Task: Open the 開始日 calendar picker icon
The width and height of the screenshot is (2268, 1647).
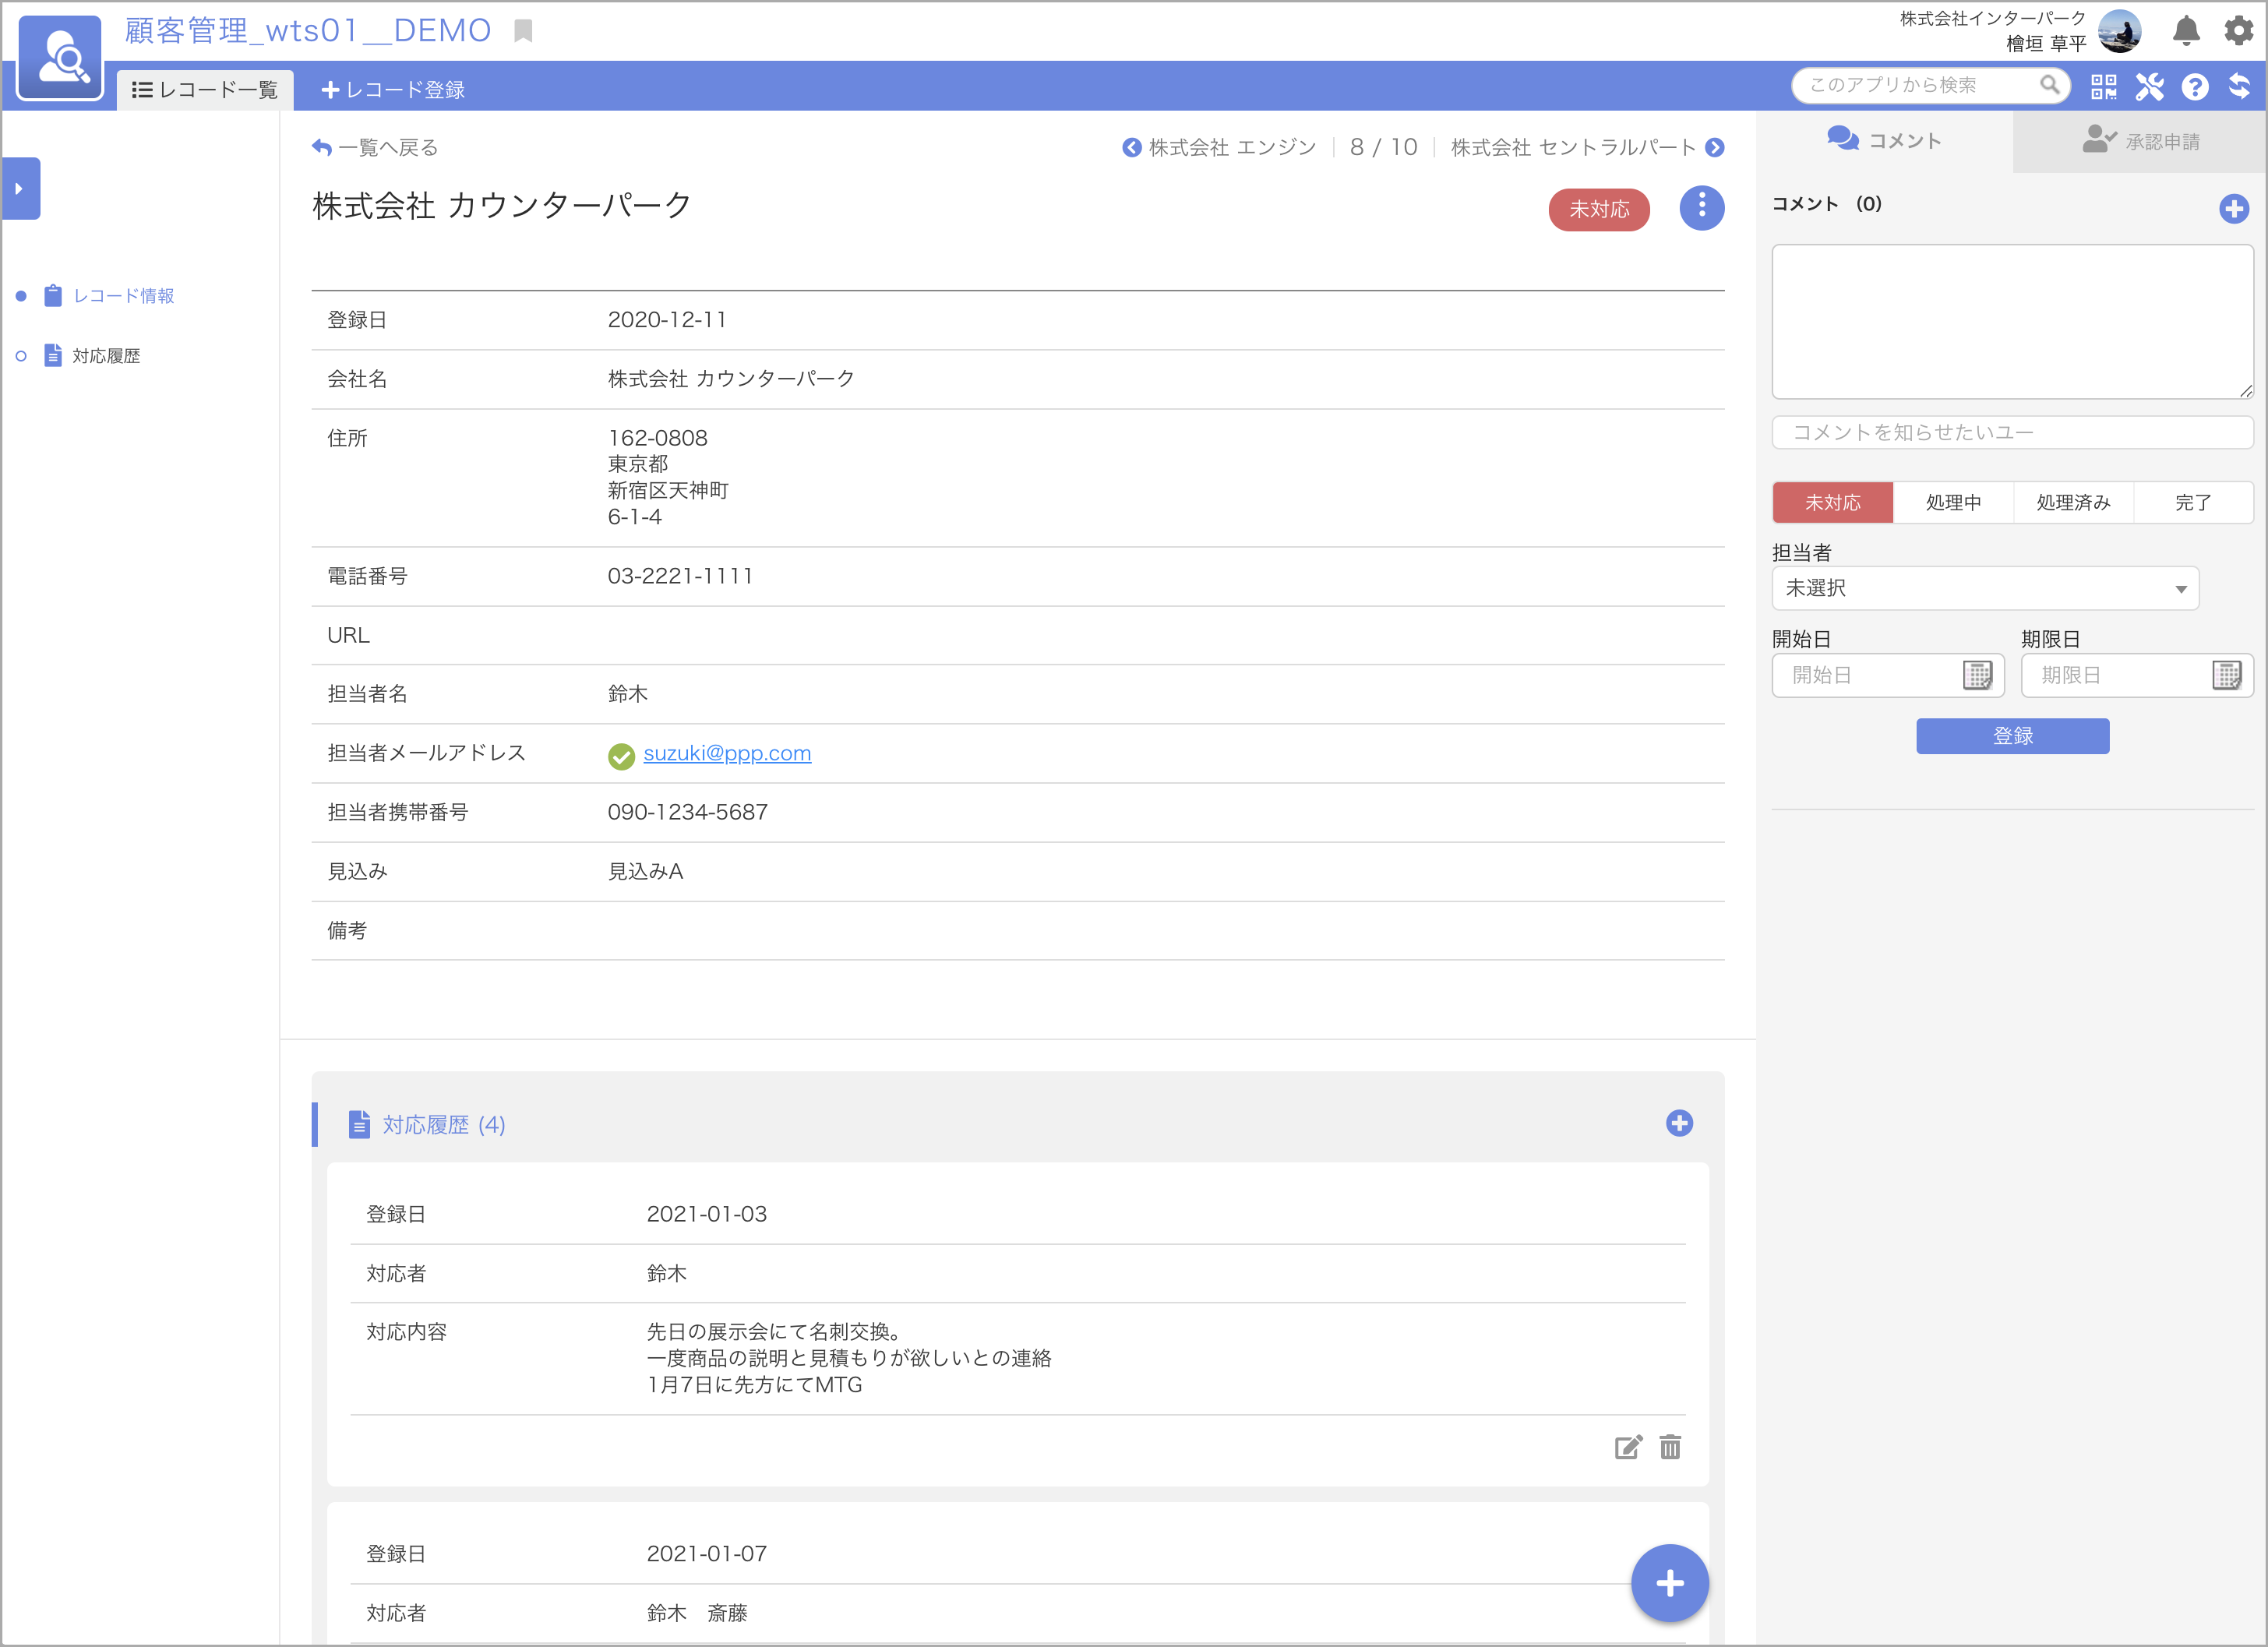Action: [x=1977, y=675]
